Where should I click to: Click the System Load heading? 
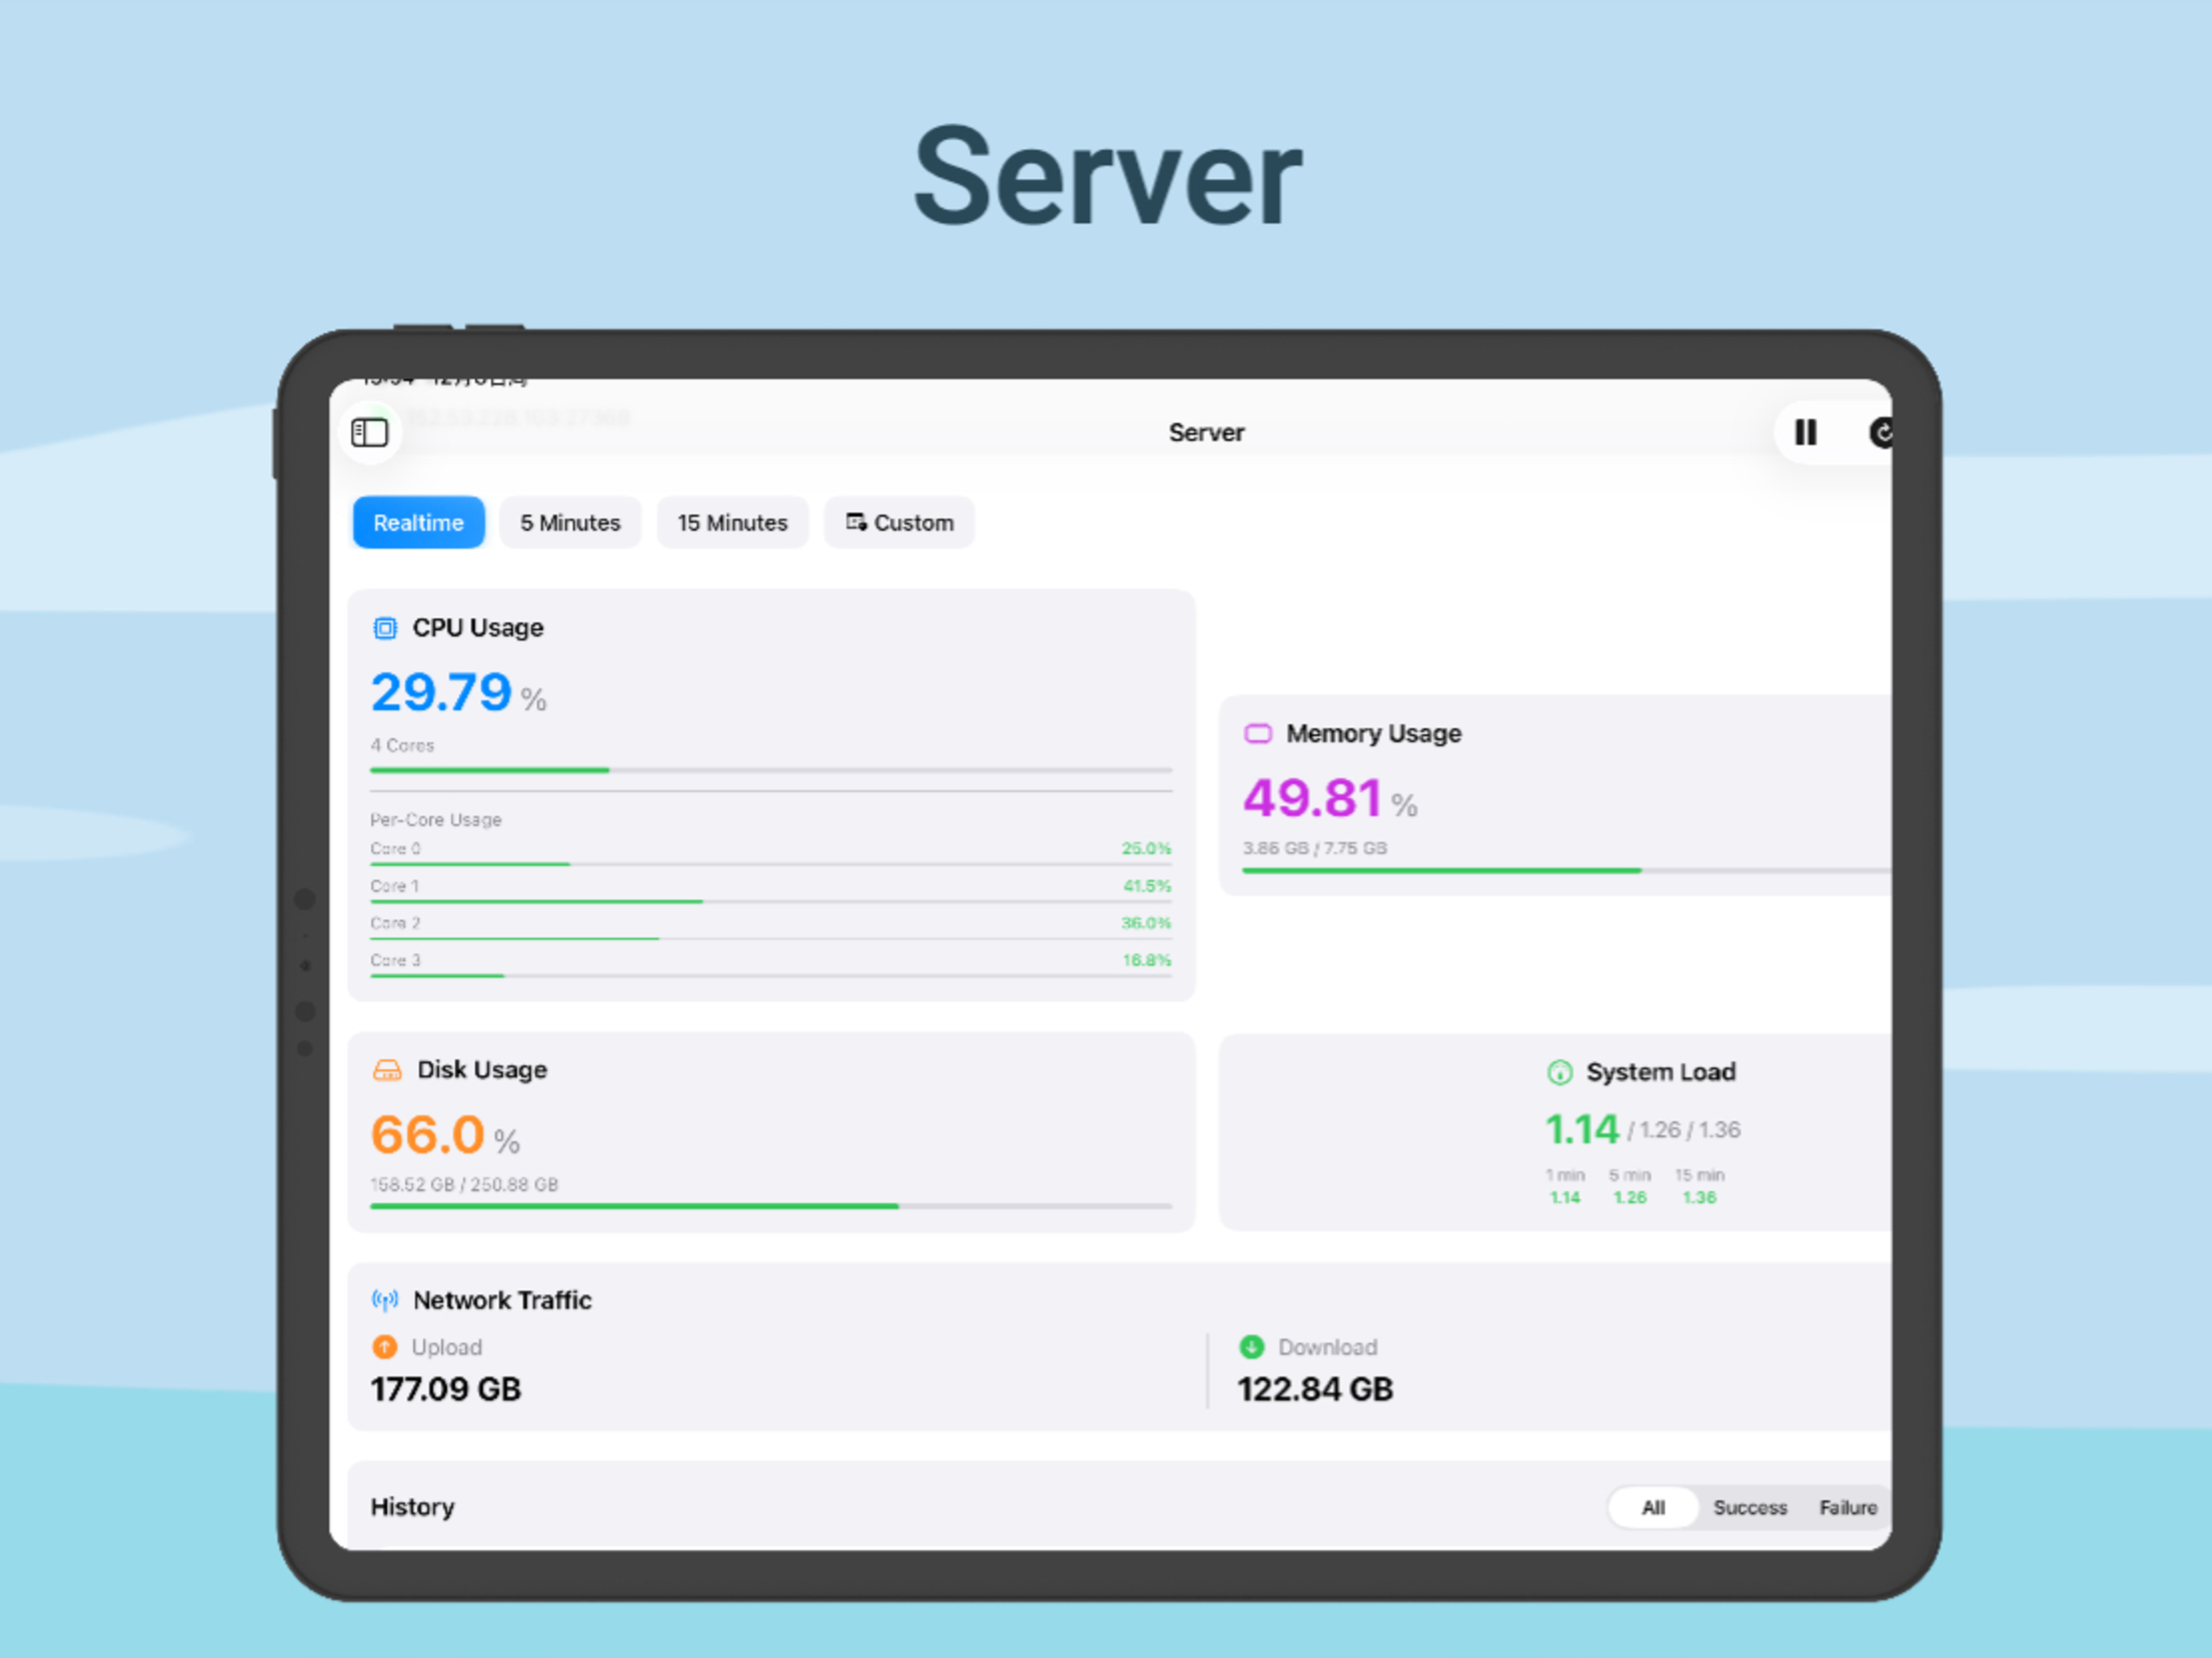click(1660, 1072)
